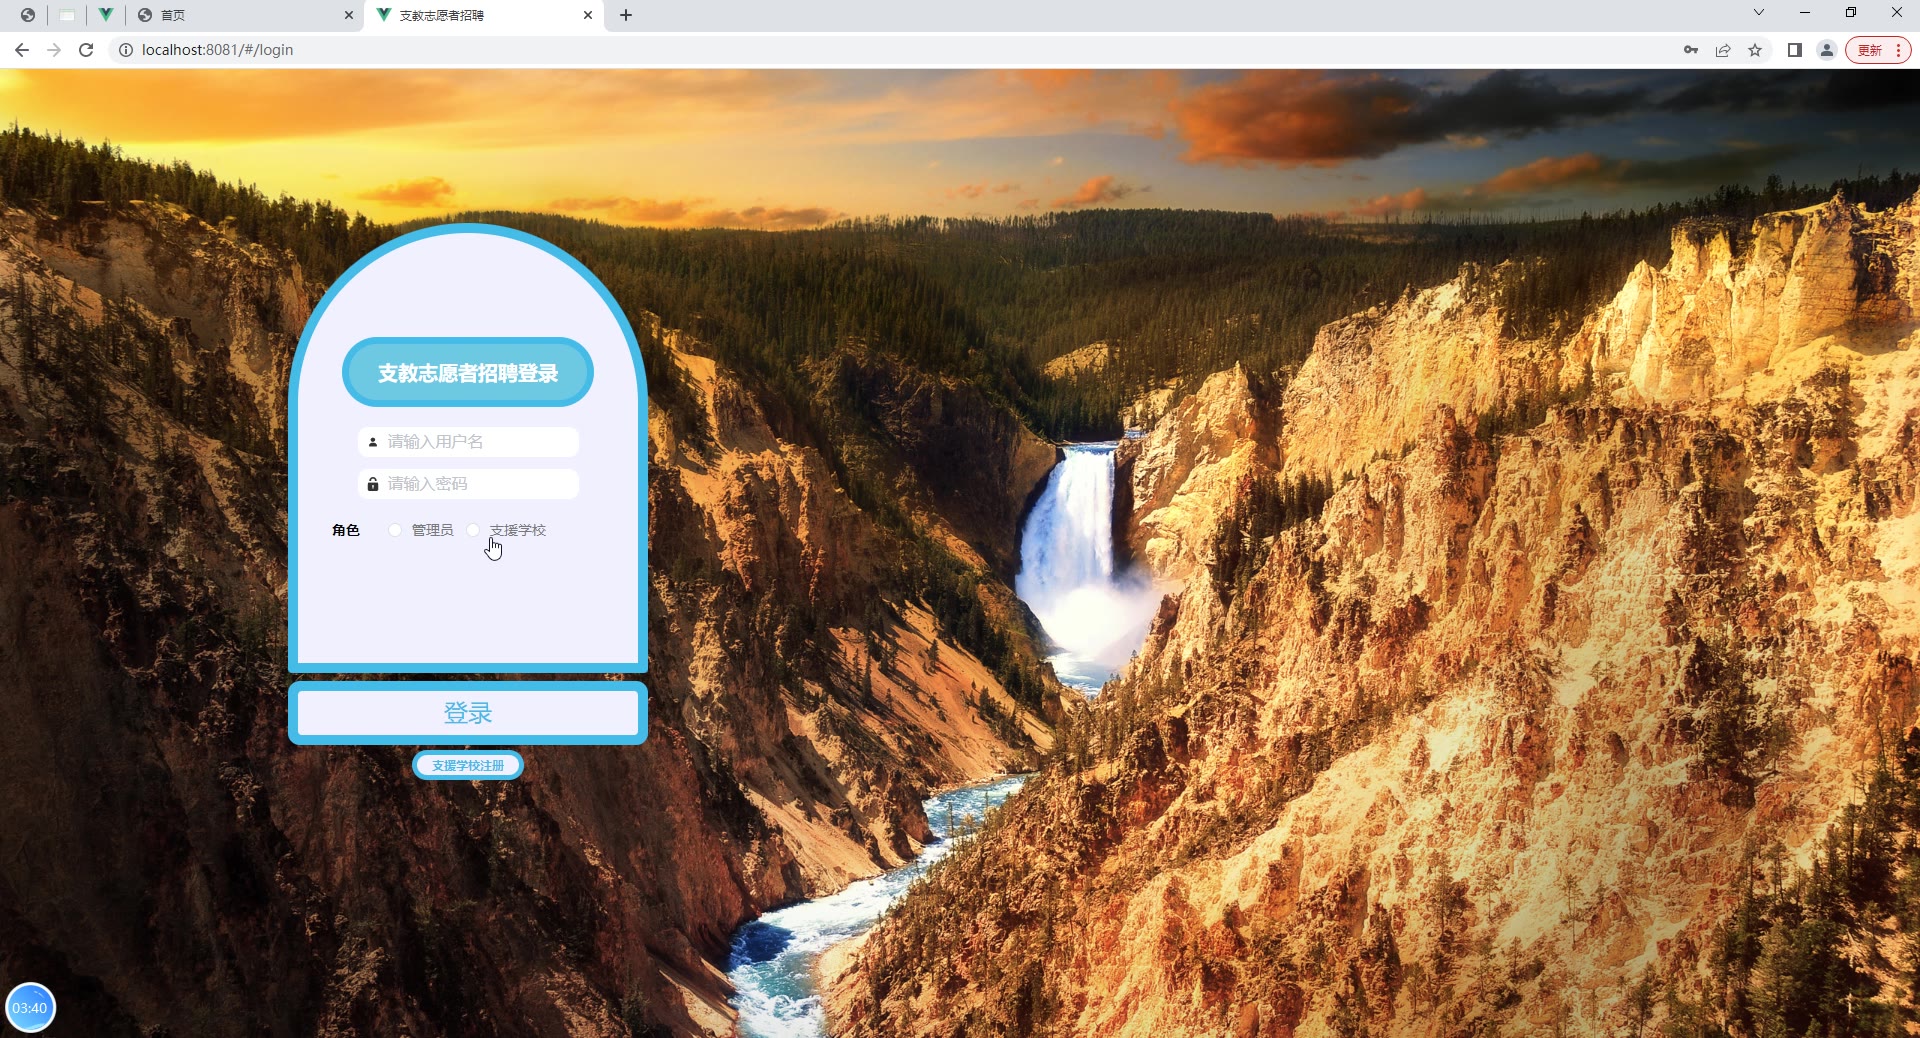Close the 首页 tab
Image resolution: width=1920 pixels, height=1038 pixels.
pos(348,15)
